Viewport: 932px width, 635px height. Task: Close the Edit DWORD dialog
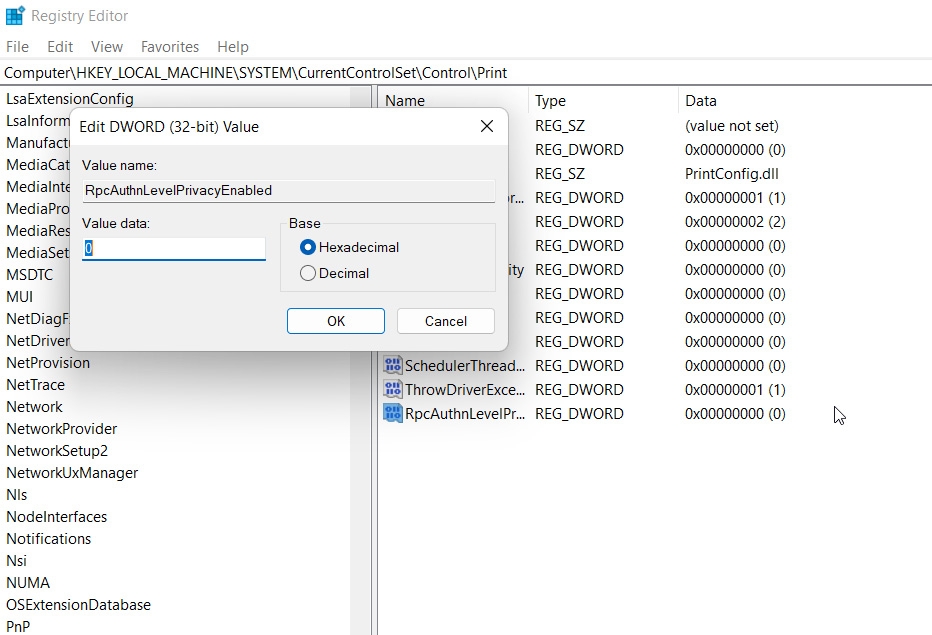(487, 126)
